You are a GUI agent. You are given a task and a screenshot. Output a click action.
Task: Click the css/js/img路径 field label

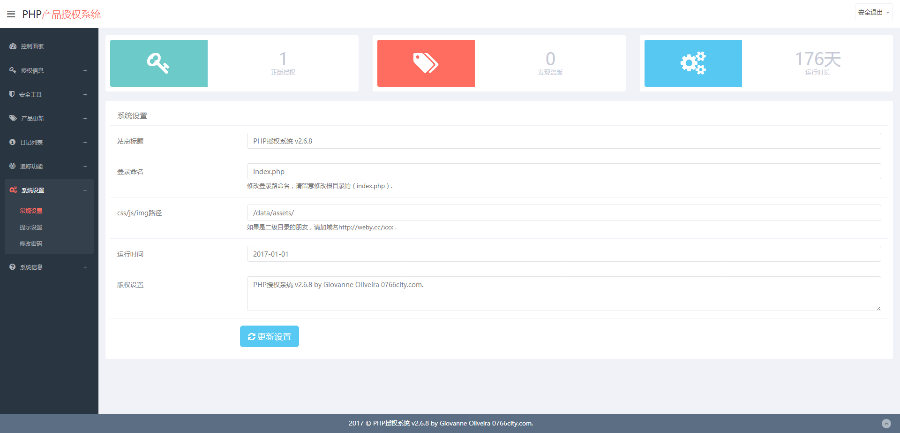(139, 213)
